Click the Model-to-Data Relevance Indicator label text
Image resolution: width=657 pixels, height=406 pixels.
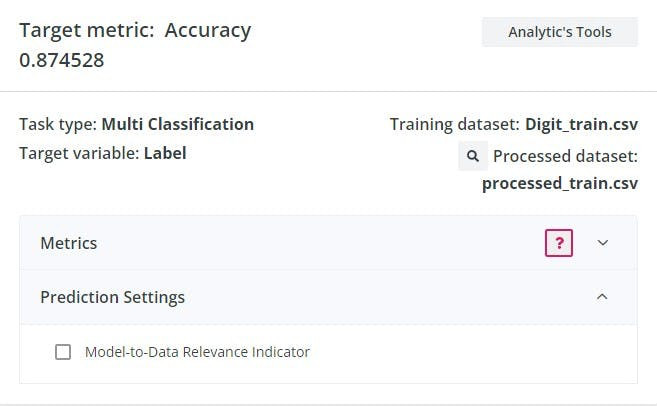(197, 352)
